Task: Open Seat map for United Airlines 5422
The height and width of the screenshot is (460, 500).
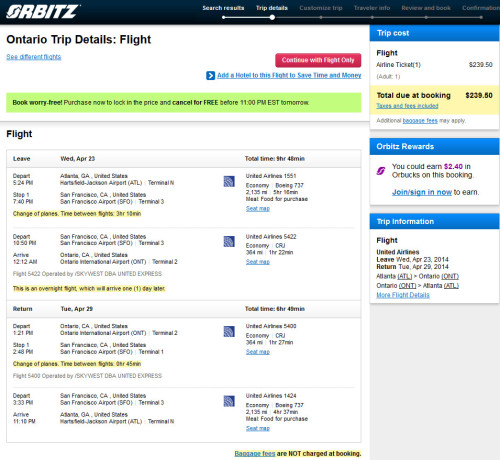Action: (258, 262)
